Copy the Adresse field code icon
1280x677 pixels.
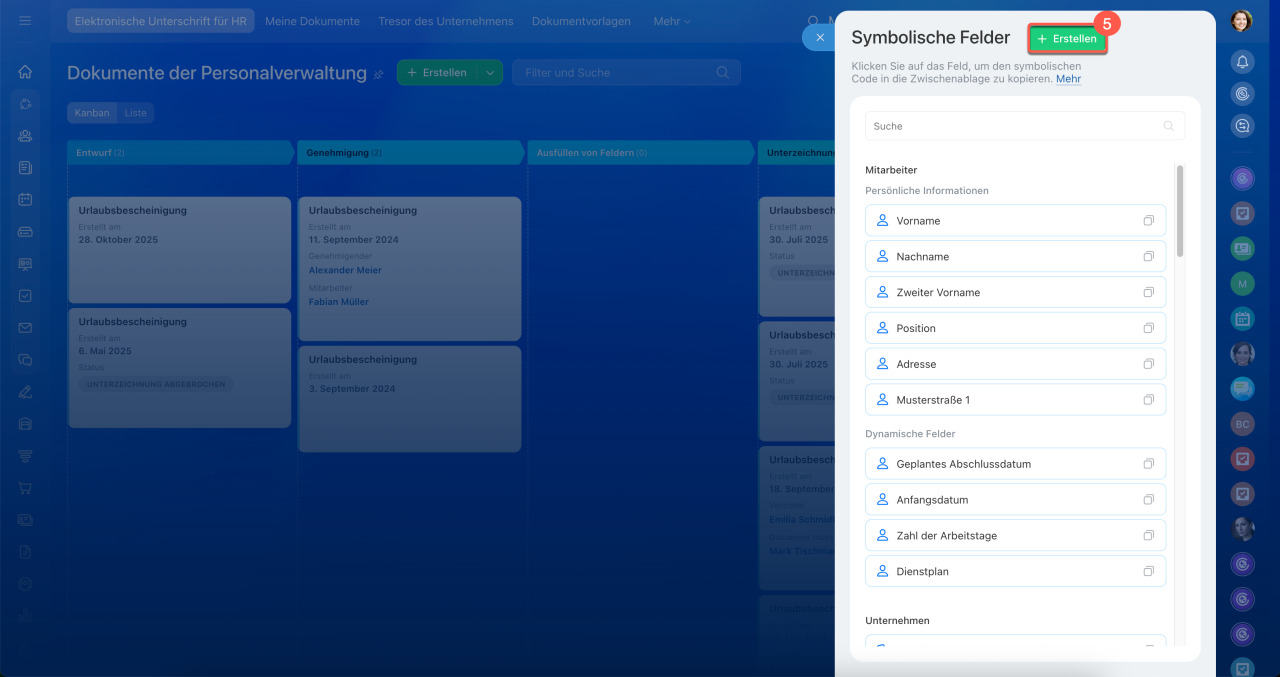[x=1148, y=365]
